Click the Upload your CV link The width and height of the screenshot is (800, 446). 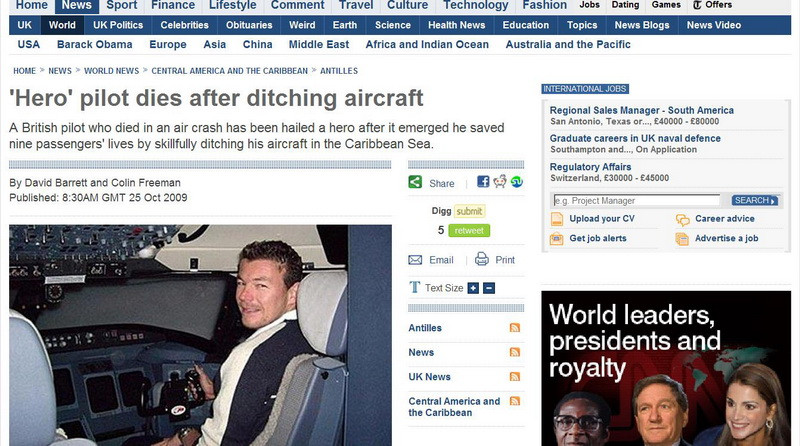click(602, 218)
